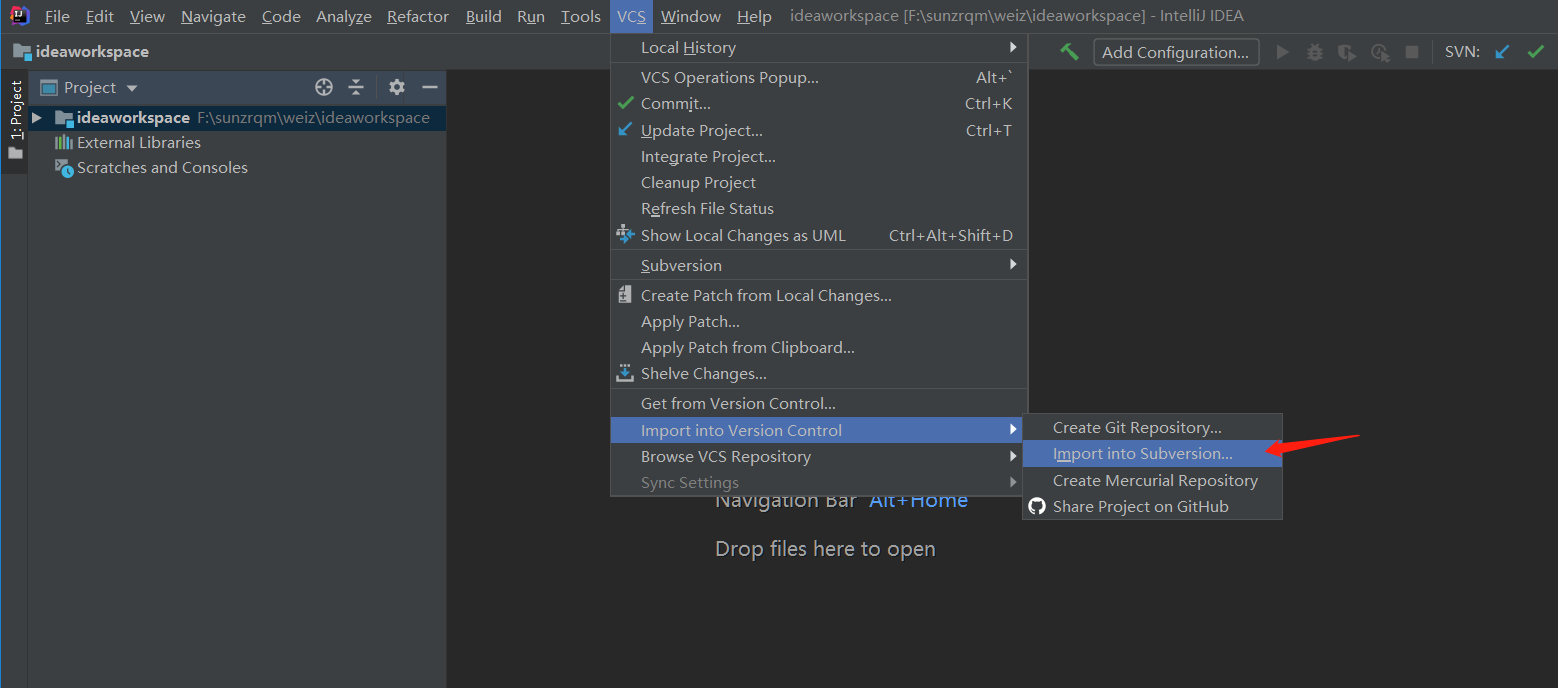Click the ideaworkspace project path text

313,118
